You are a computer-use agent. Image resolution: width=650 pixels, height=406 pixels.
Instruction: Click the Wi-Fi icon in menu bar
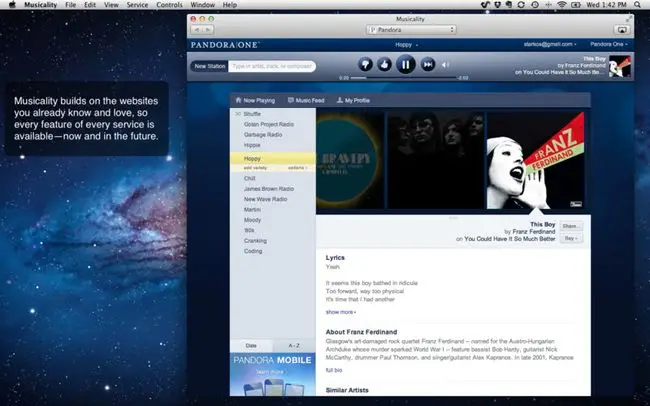[x=562, y=5]
